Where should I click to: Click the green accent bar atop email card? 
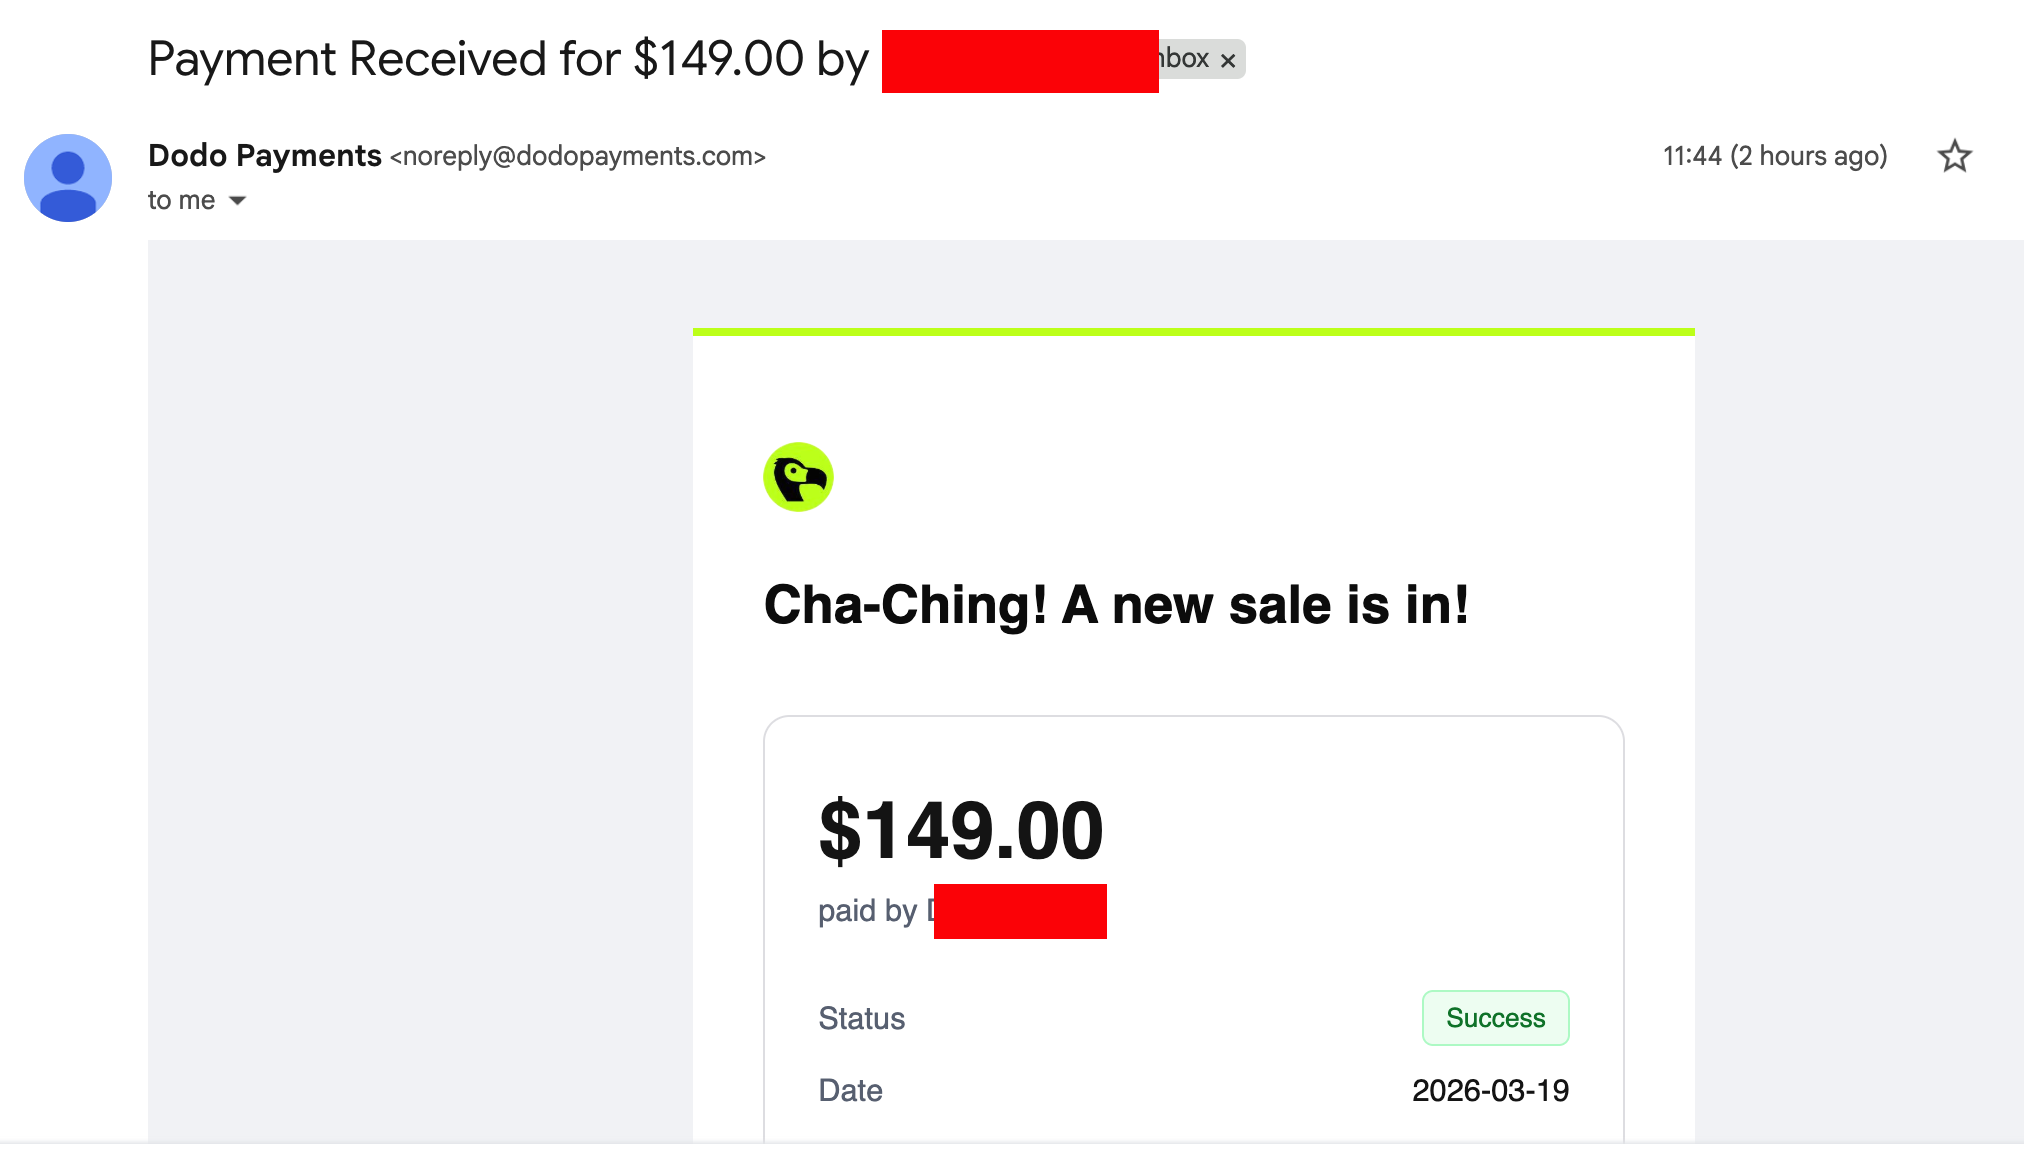(1193, 332)
